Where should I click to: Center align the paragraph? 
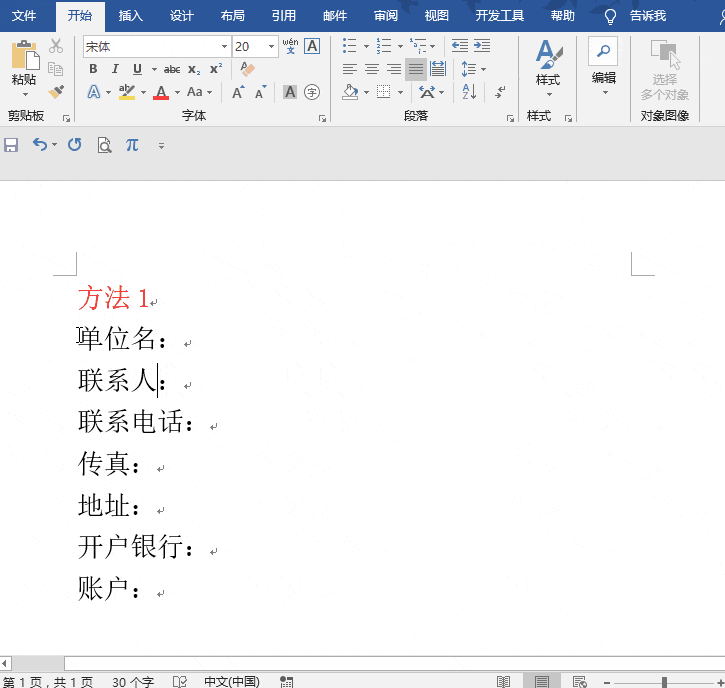(x=371, y=69)
